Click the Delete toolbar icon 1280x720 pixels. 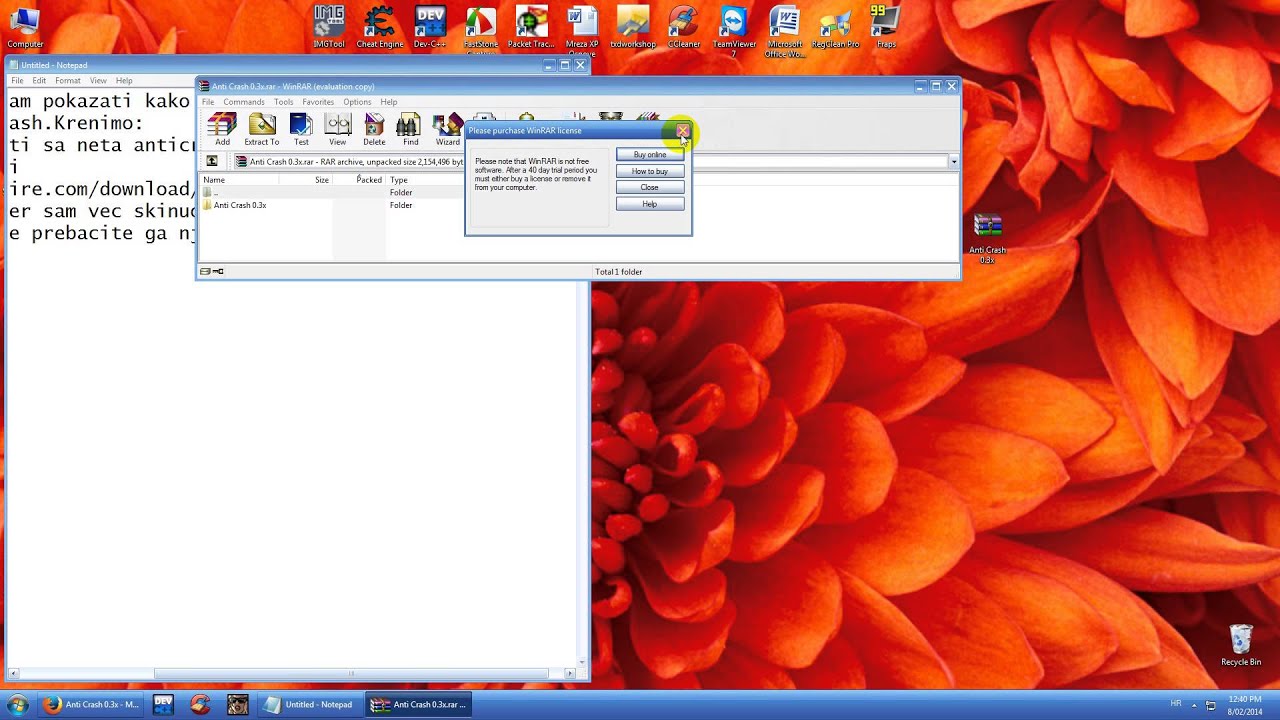[374, 129]
